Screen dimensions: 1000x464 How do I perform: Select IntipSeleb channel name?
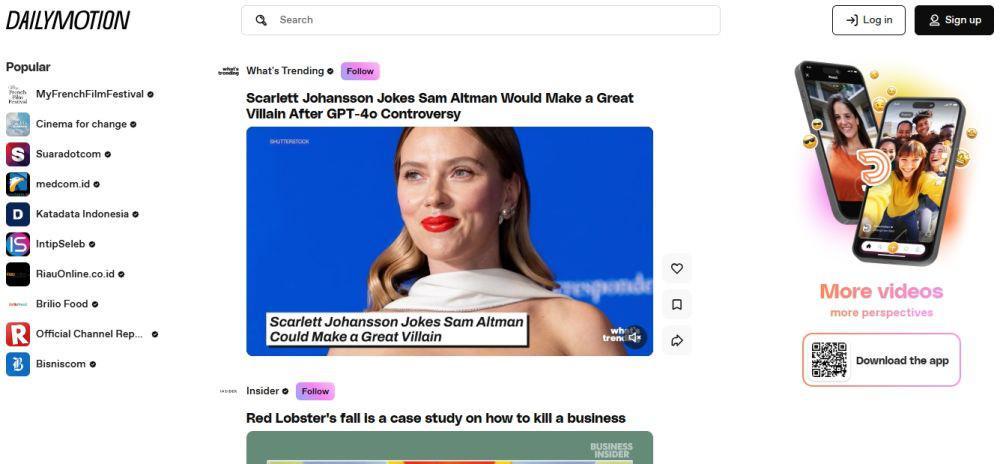click(x=61, y=244)
